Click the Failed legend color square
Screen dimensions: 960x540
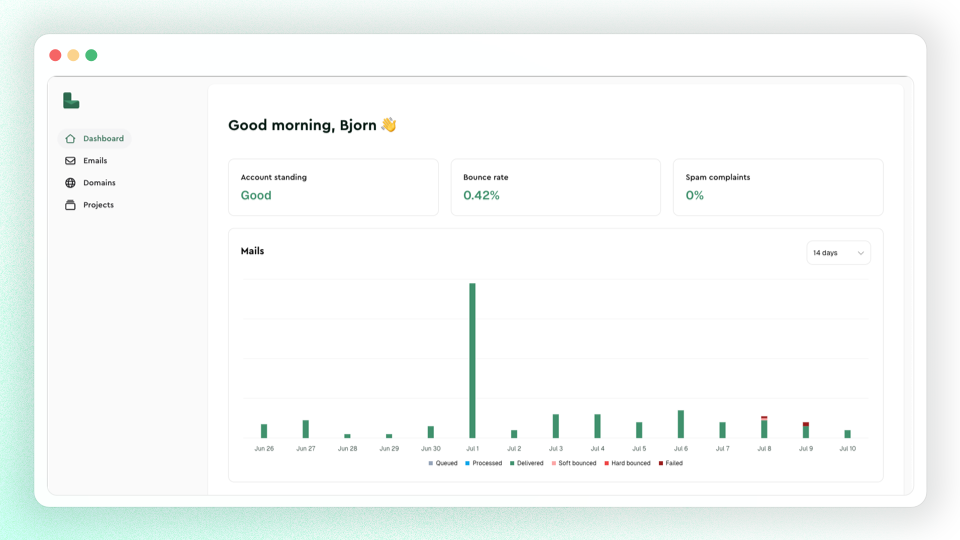pyautogui.click(x=661, y=463)
